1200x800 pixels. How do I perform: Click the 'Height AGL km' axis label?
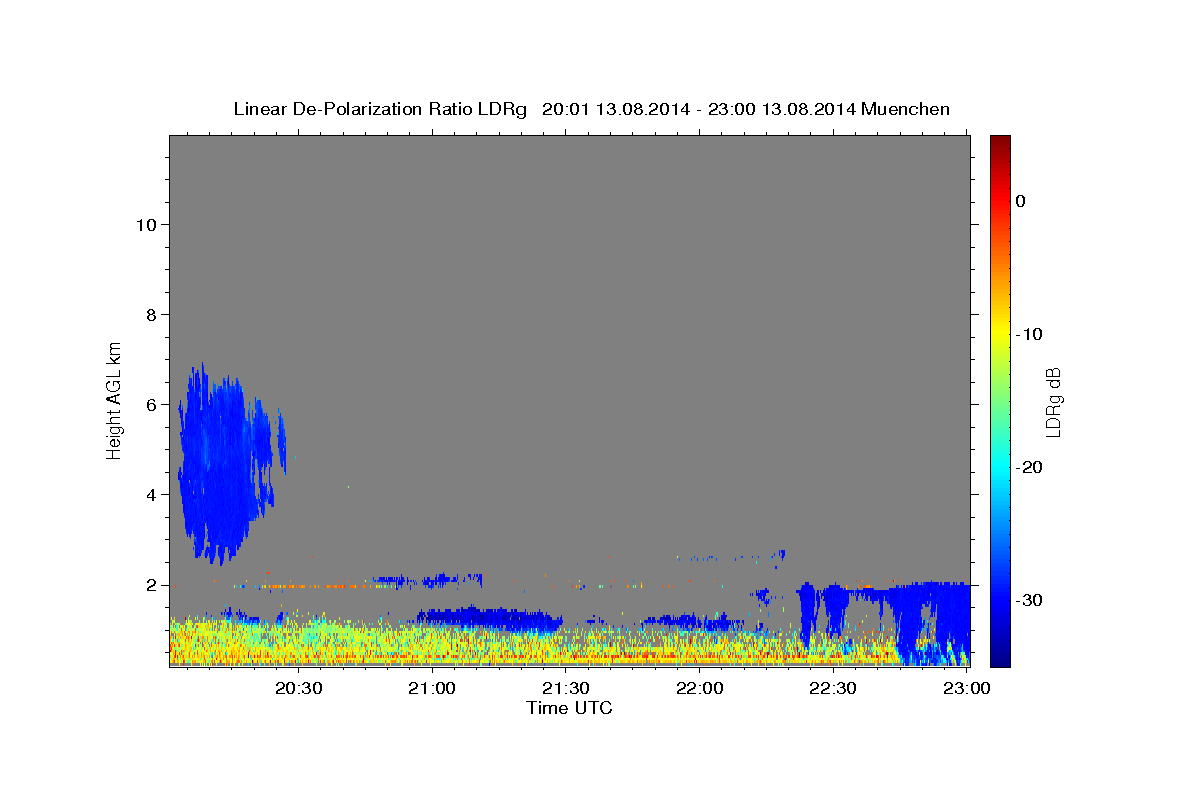click(115, 399)
